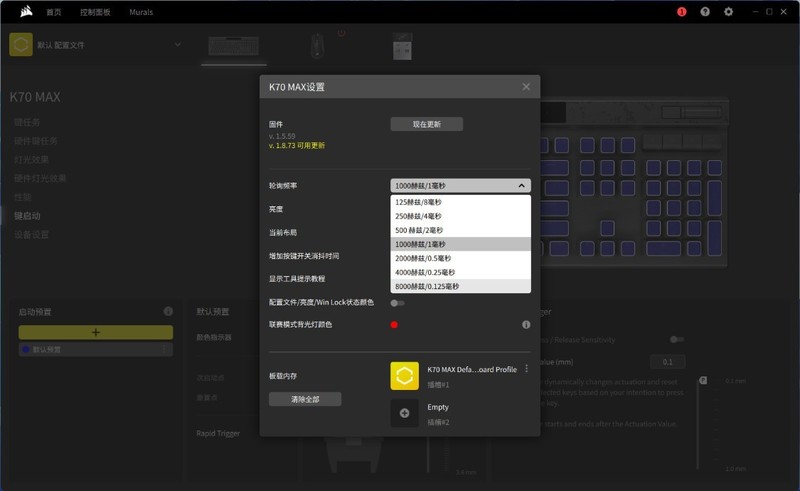Click the K70 MAX keyboard preview image

(x=634, y=182)
